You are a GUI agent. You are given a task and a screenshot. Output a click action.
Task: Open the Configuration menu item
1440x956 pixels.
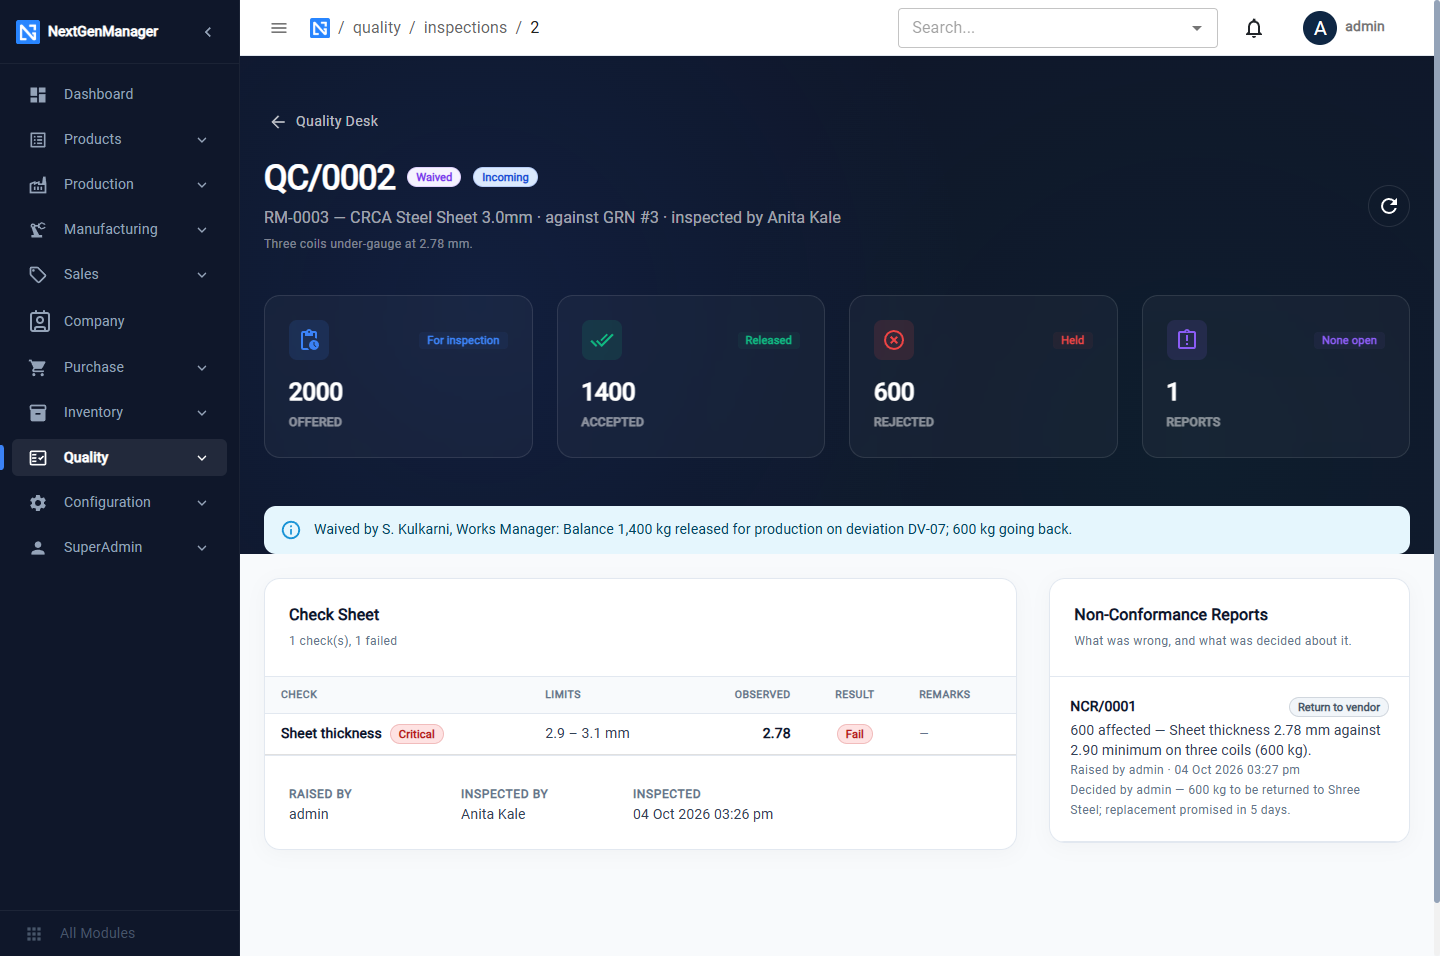tap(120, 502)
